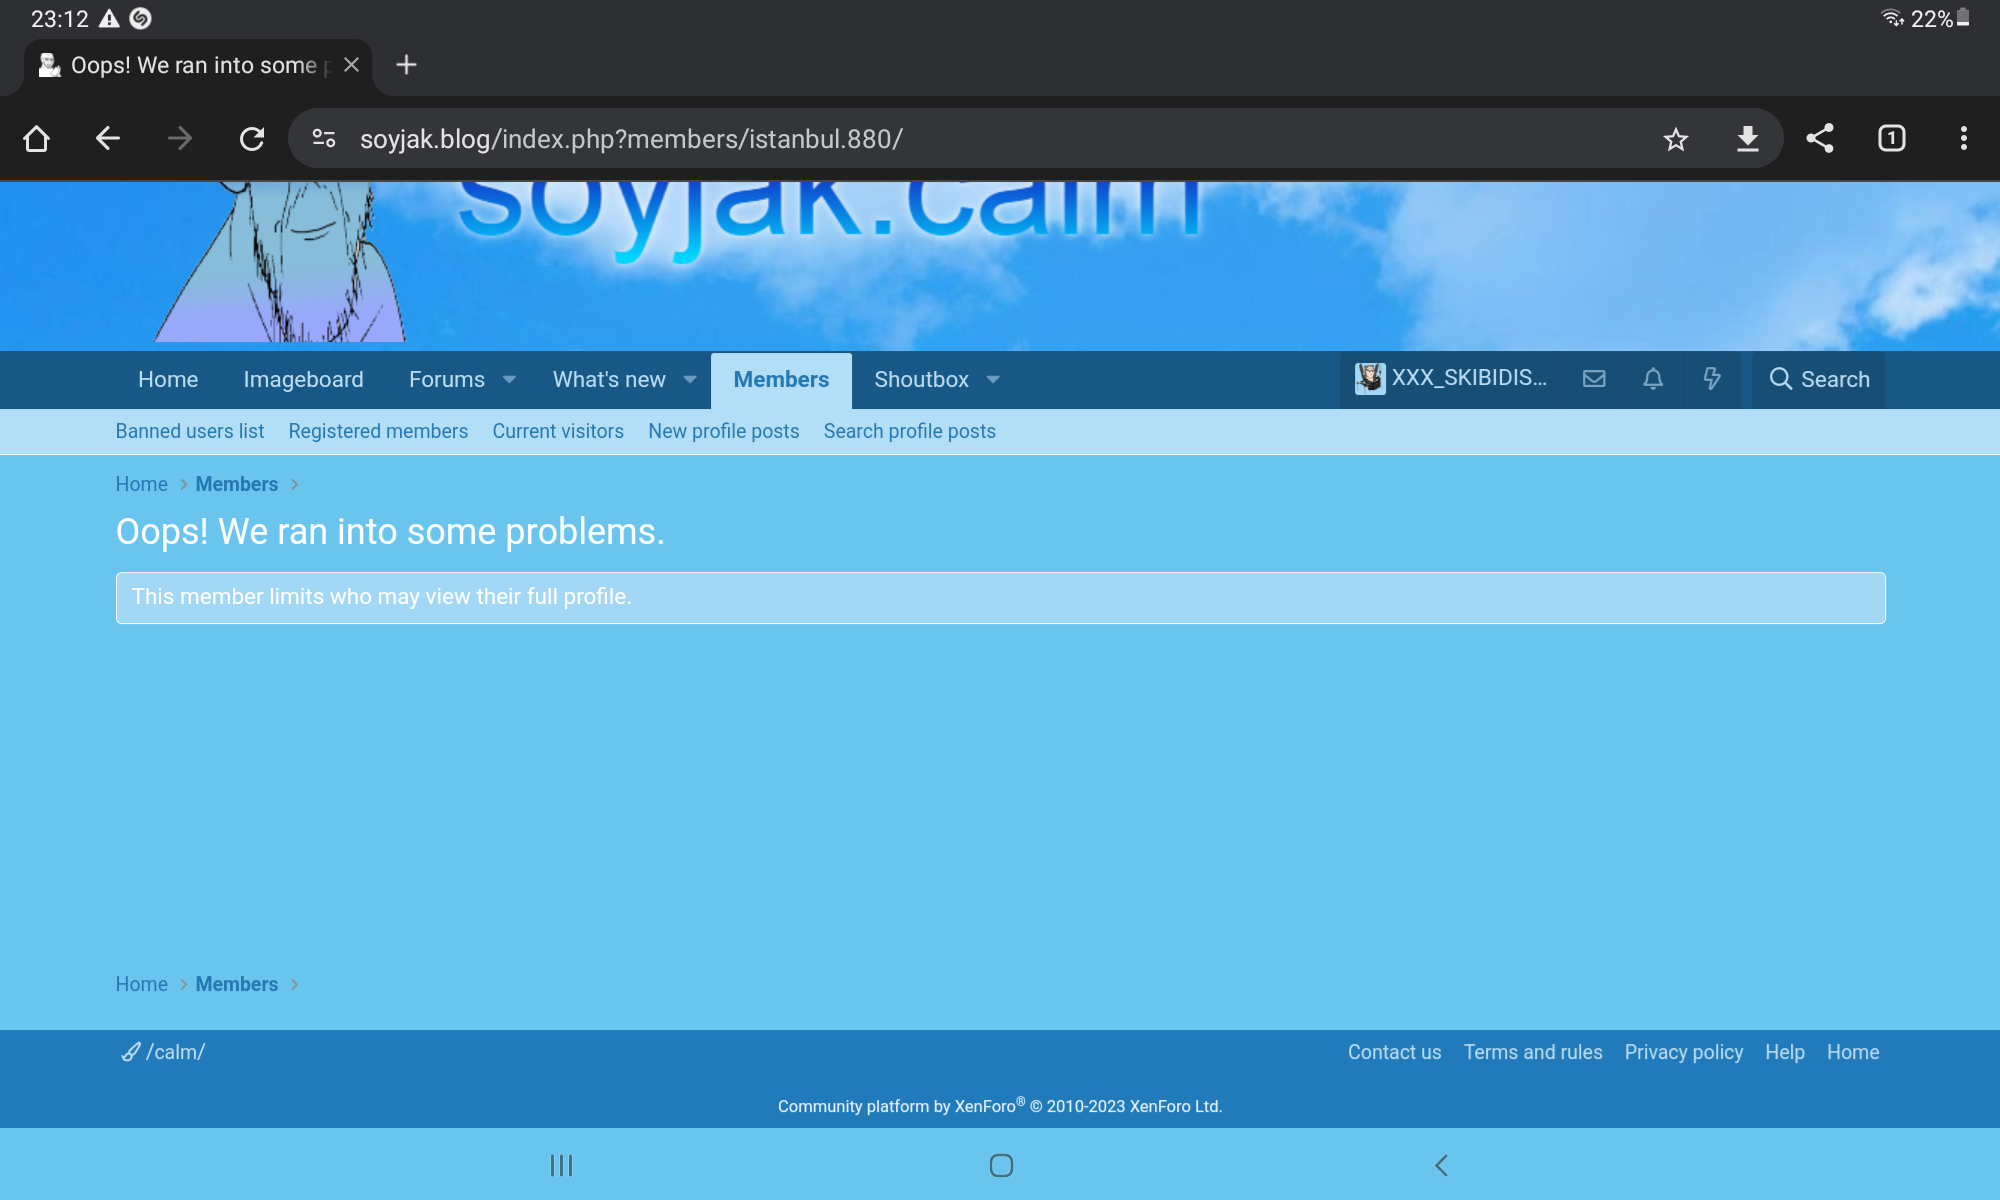Expand the Forums dropdown arrow
Screen dimensions: 2000x1200
pos(509,380)
